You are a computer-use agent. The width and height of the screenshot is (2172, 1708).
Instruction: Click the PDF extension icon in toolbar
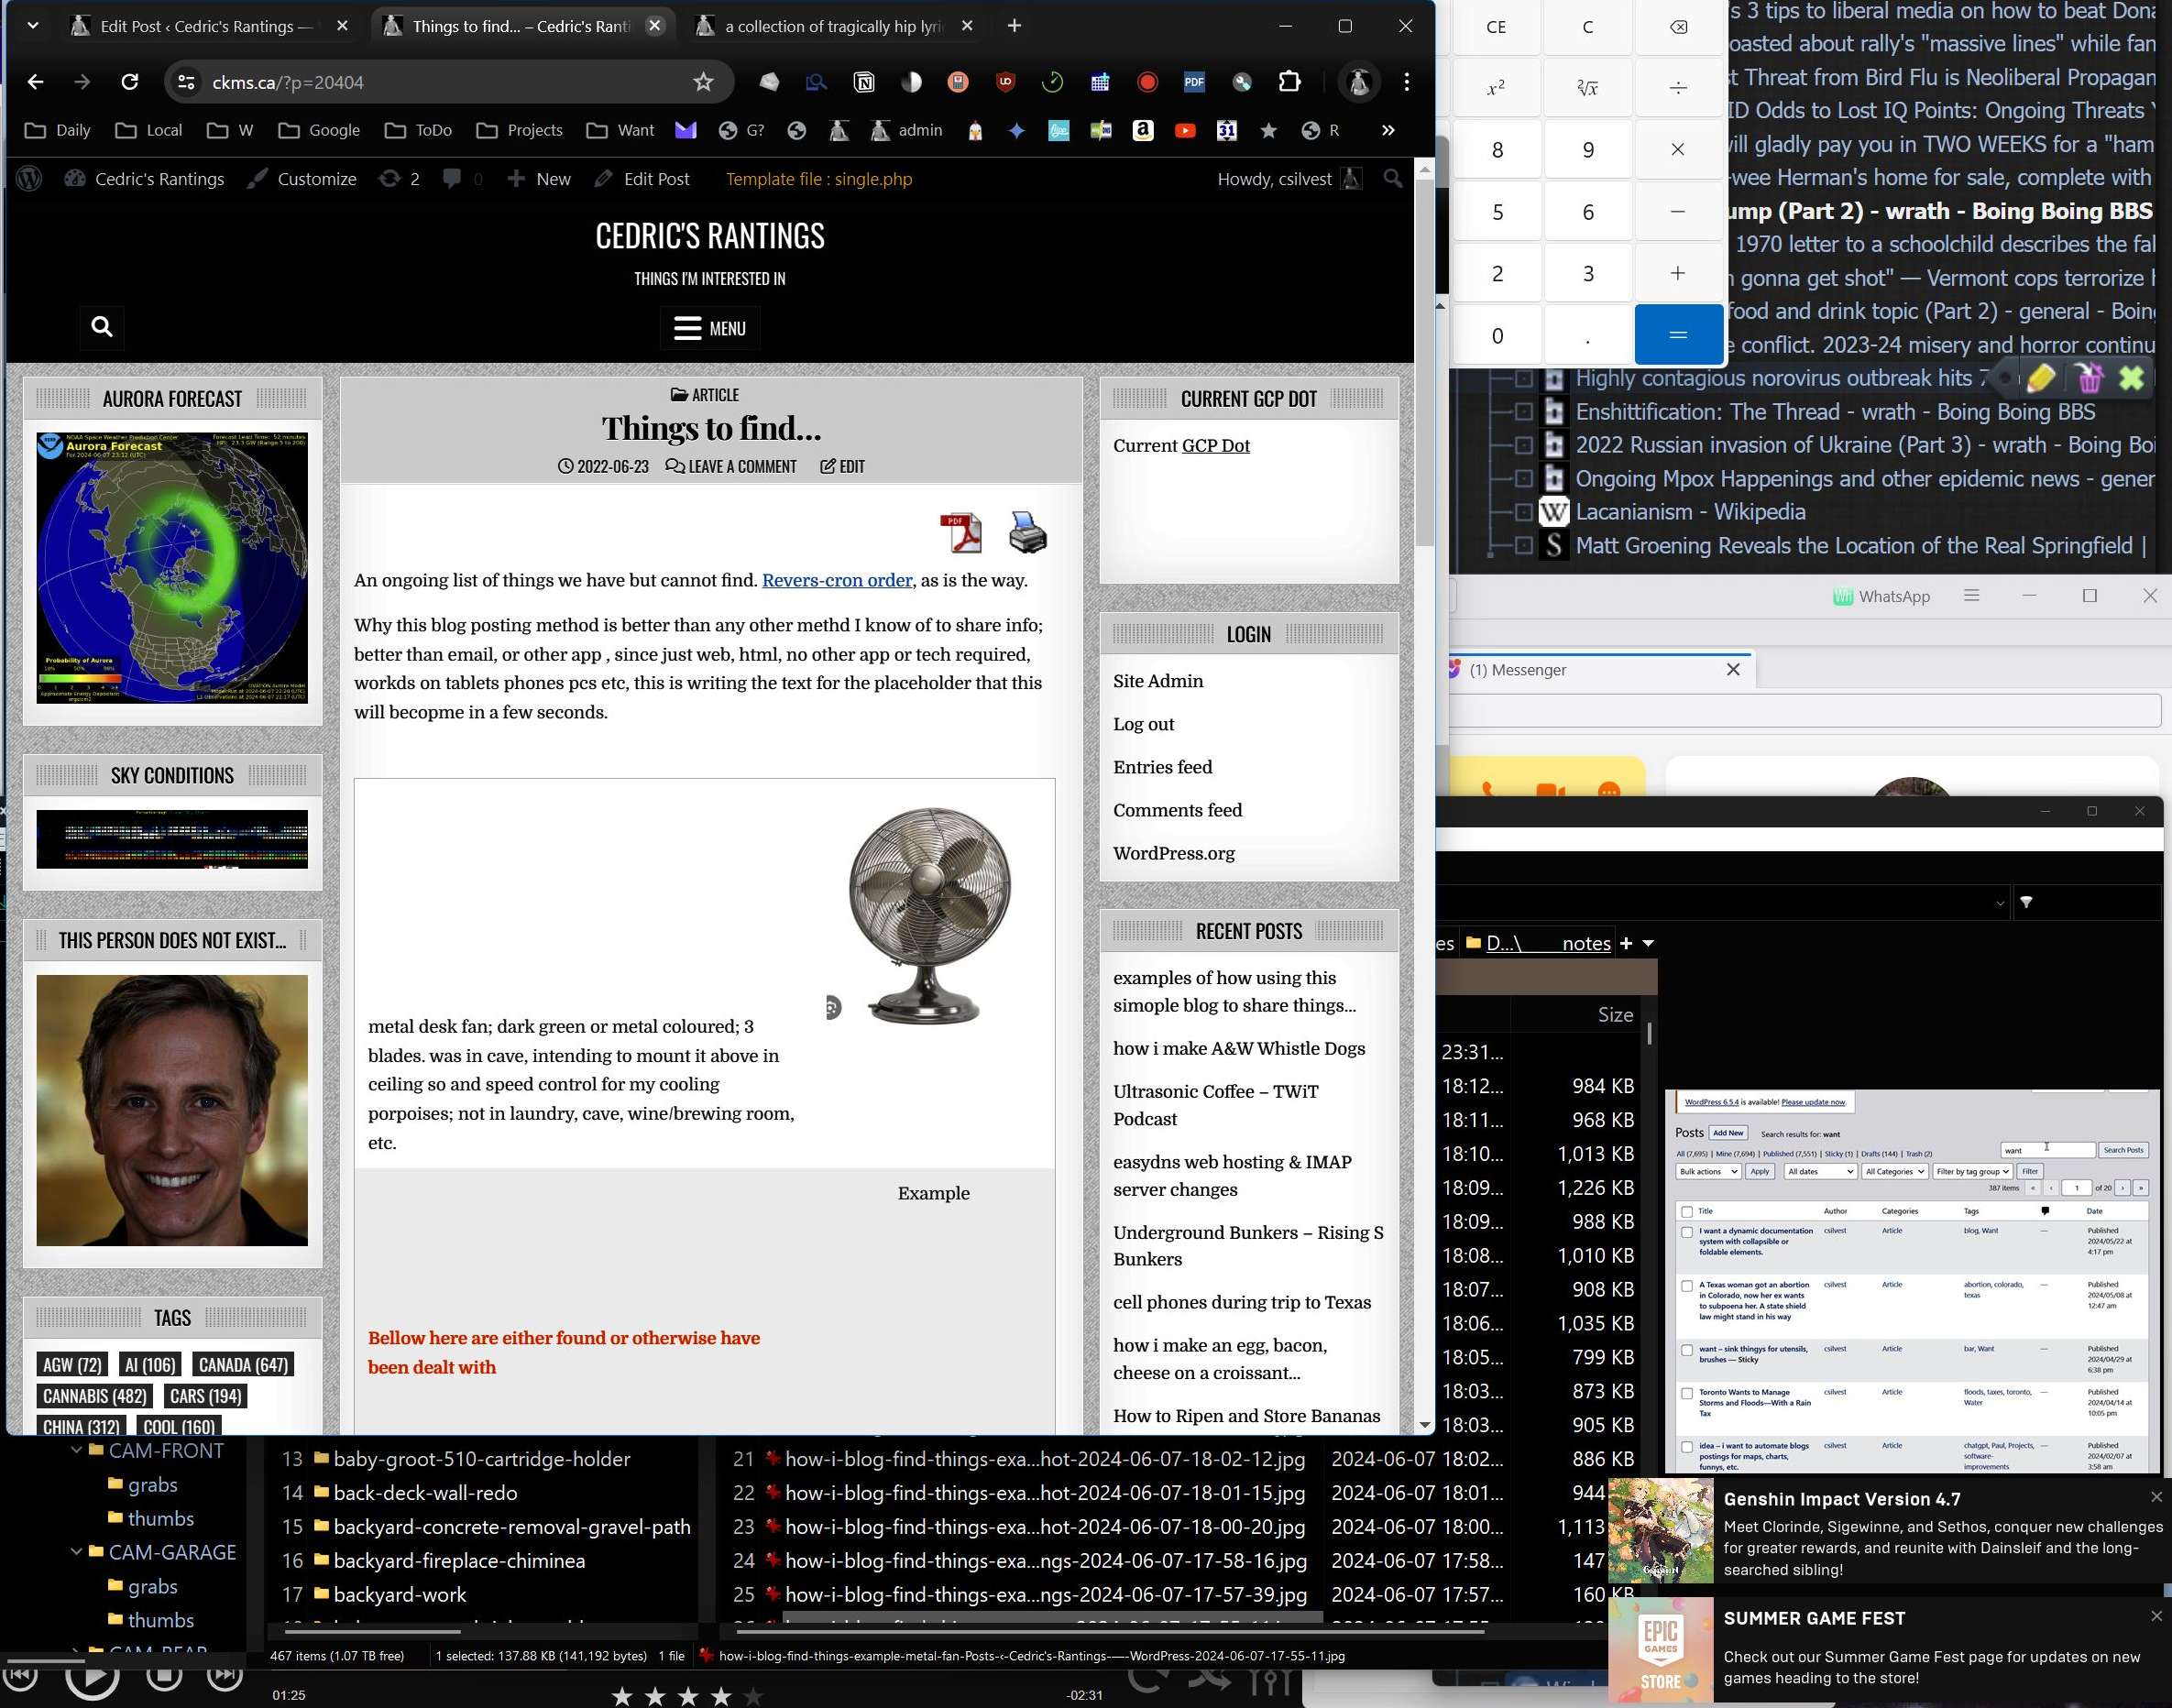pos(1194,82)
